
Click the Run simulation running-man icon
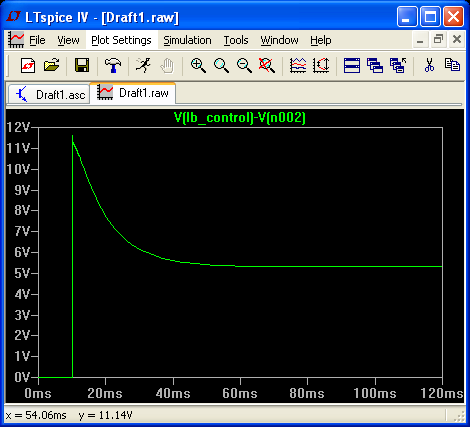143,65
